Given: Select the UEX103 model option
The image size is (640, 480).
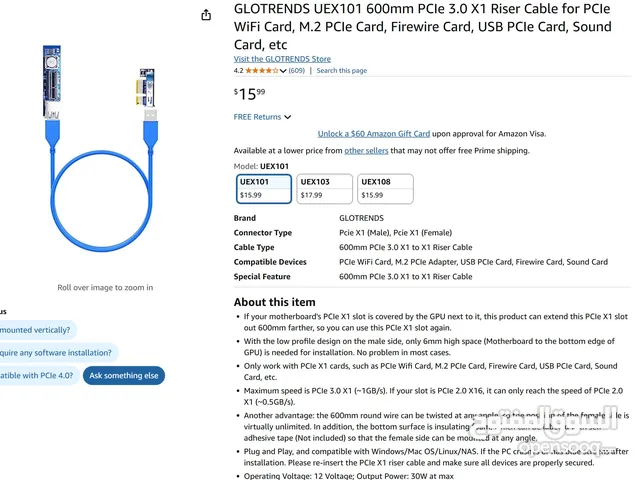Looking at the screenshot, I should pyautogui.click(x=324, y=189).
